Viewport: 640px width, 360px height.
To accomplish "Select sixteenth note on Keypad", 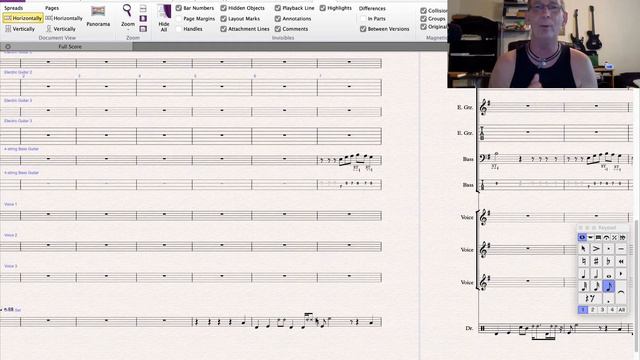I will pyautogui.click(x=596, y=287).
